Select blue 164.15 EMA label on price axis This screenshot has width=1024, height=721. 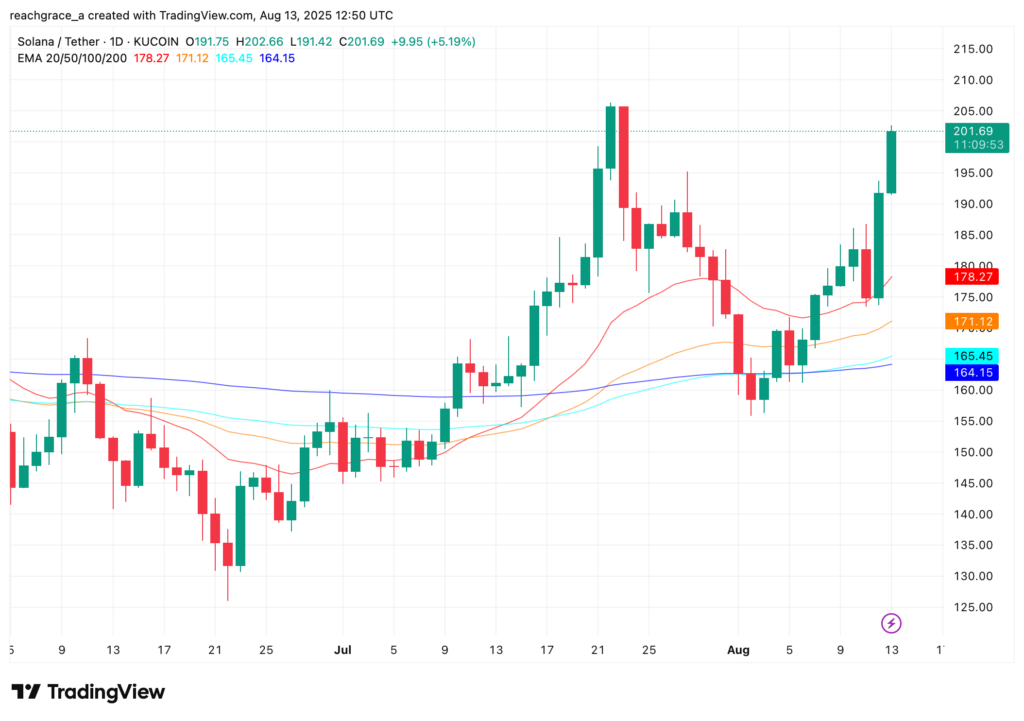(973, 372)
